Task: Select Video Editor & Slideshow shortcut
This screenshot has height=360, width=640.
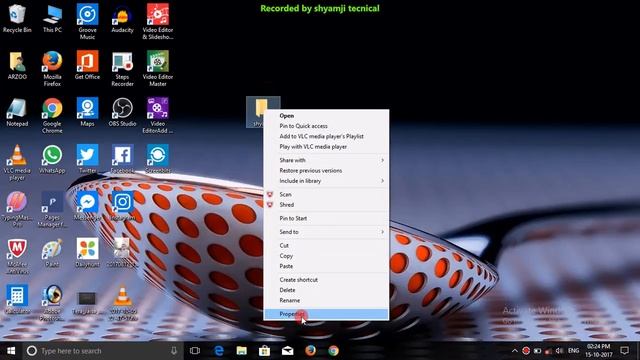Action: [158, 21]
